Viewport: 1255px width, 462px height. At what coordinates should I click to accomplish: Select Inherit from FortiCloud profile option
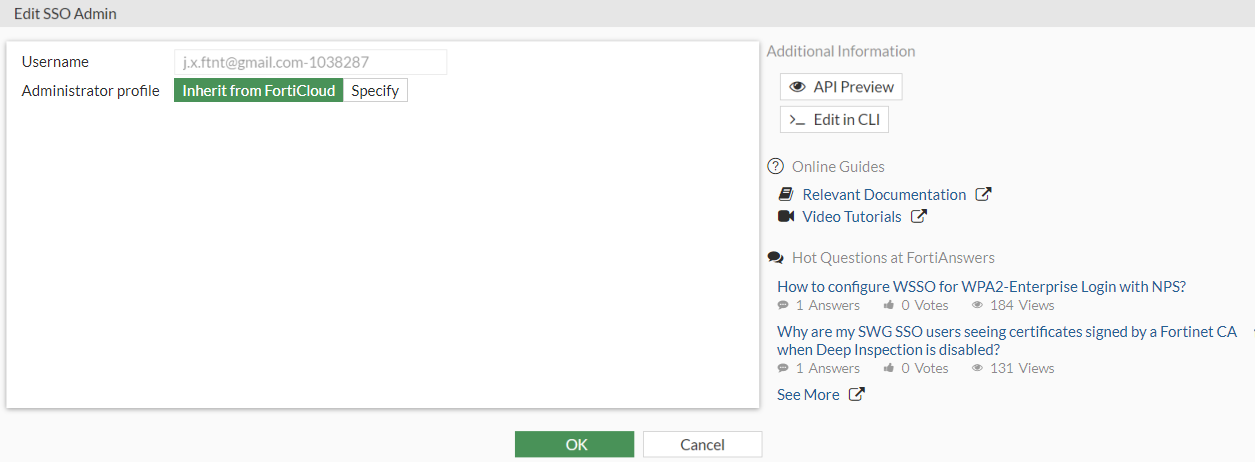point(259,91)
